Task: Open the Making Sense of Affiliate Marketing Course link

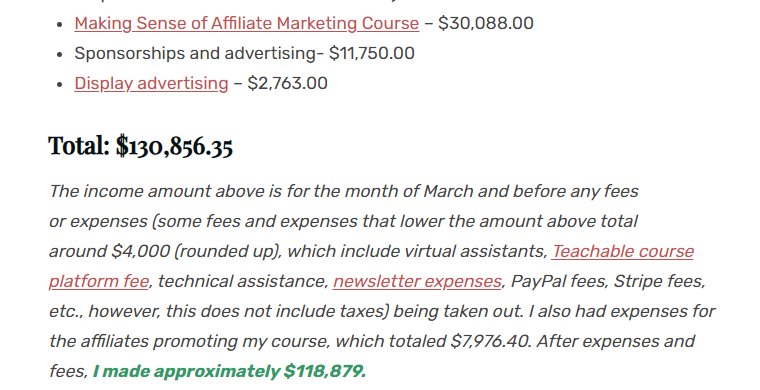Action: click(246, 23)
